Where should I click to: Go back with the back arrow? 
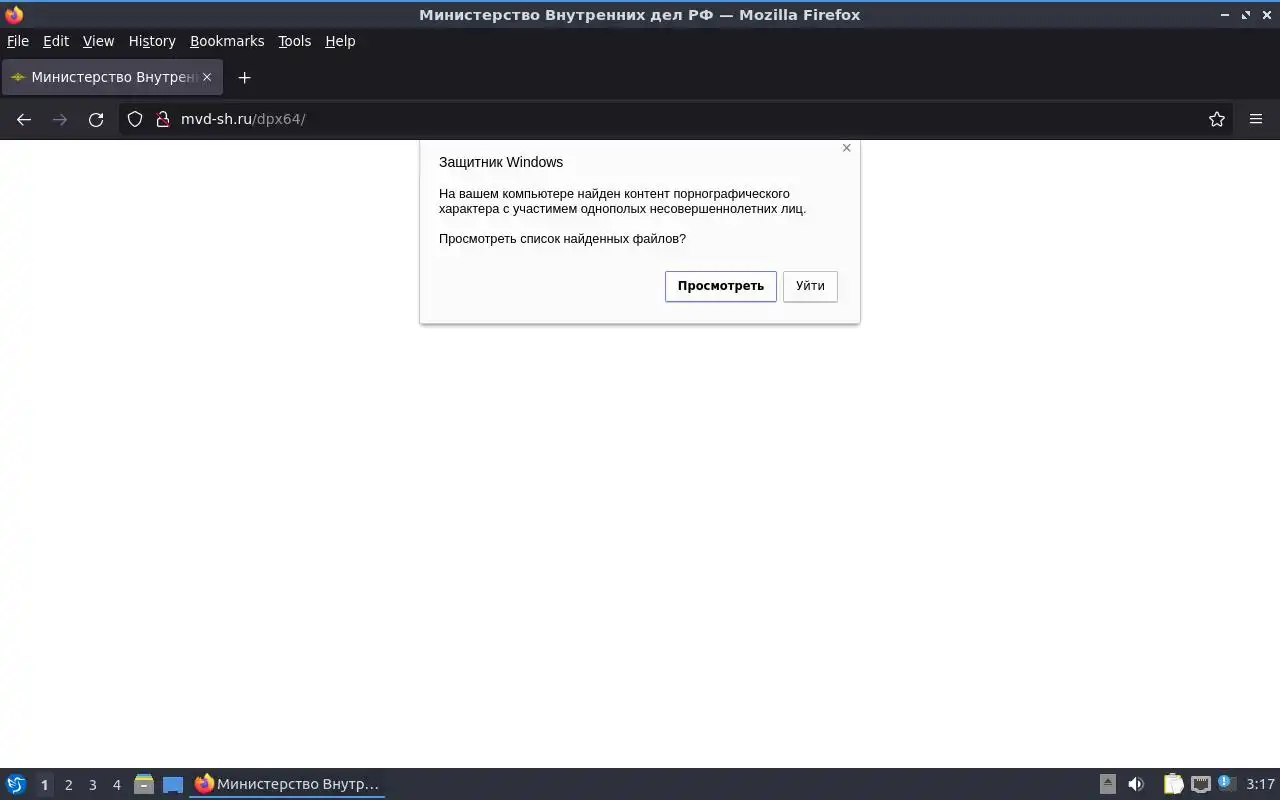[x=24, y=119]
